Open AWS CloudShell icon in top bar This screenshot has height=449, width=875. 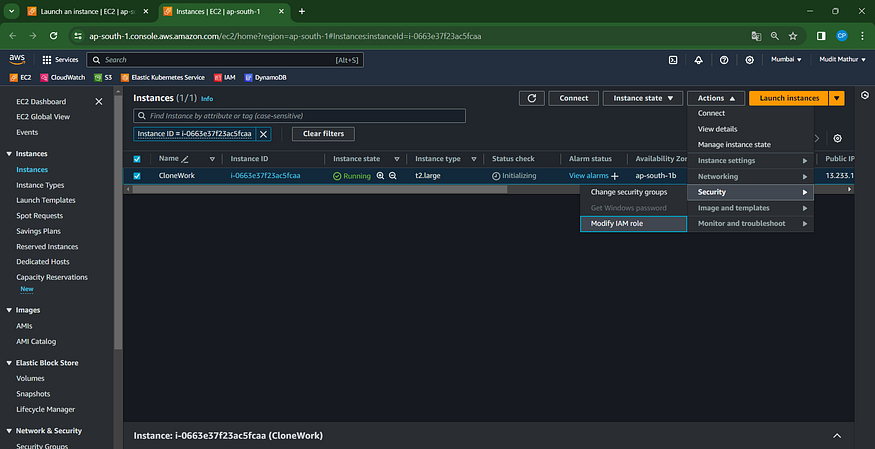[x=673, y=60]
